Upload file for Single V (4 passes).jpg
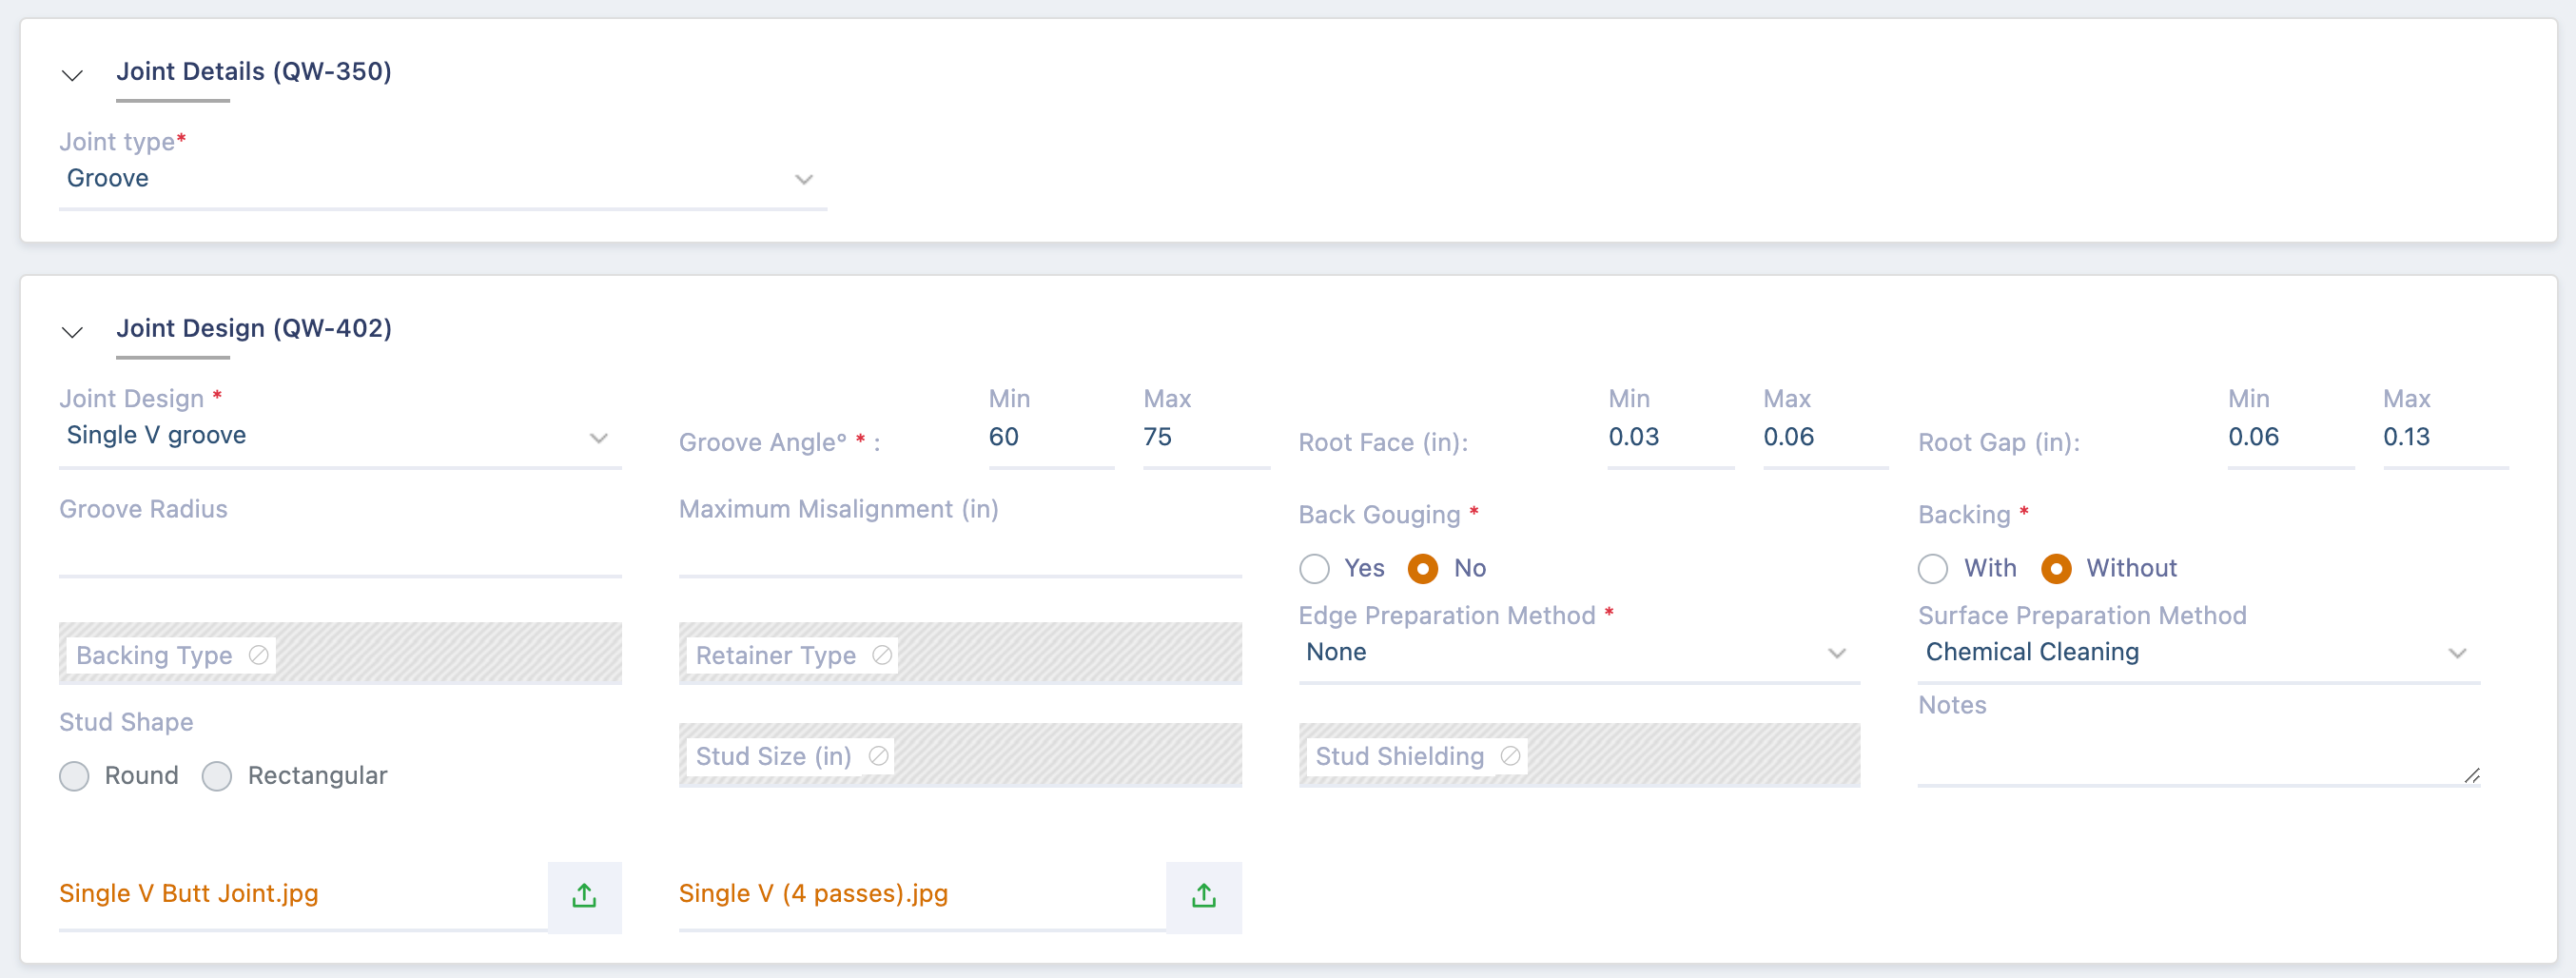 click(x=1204, y=896)
